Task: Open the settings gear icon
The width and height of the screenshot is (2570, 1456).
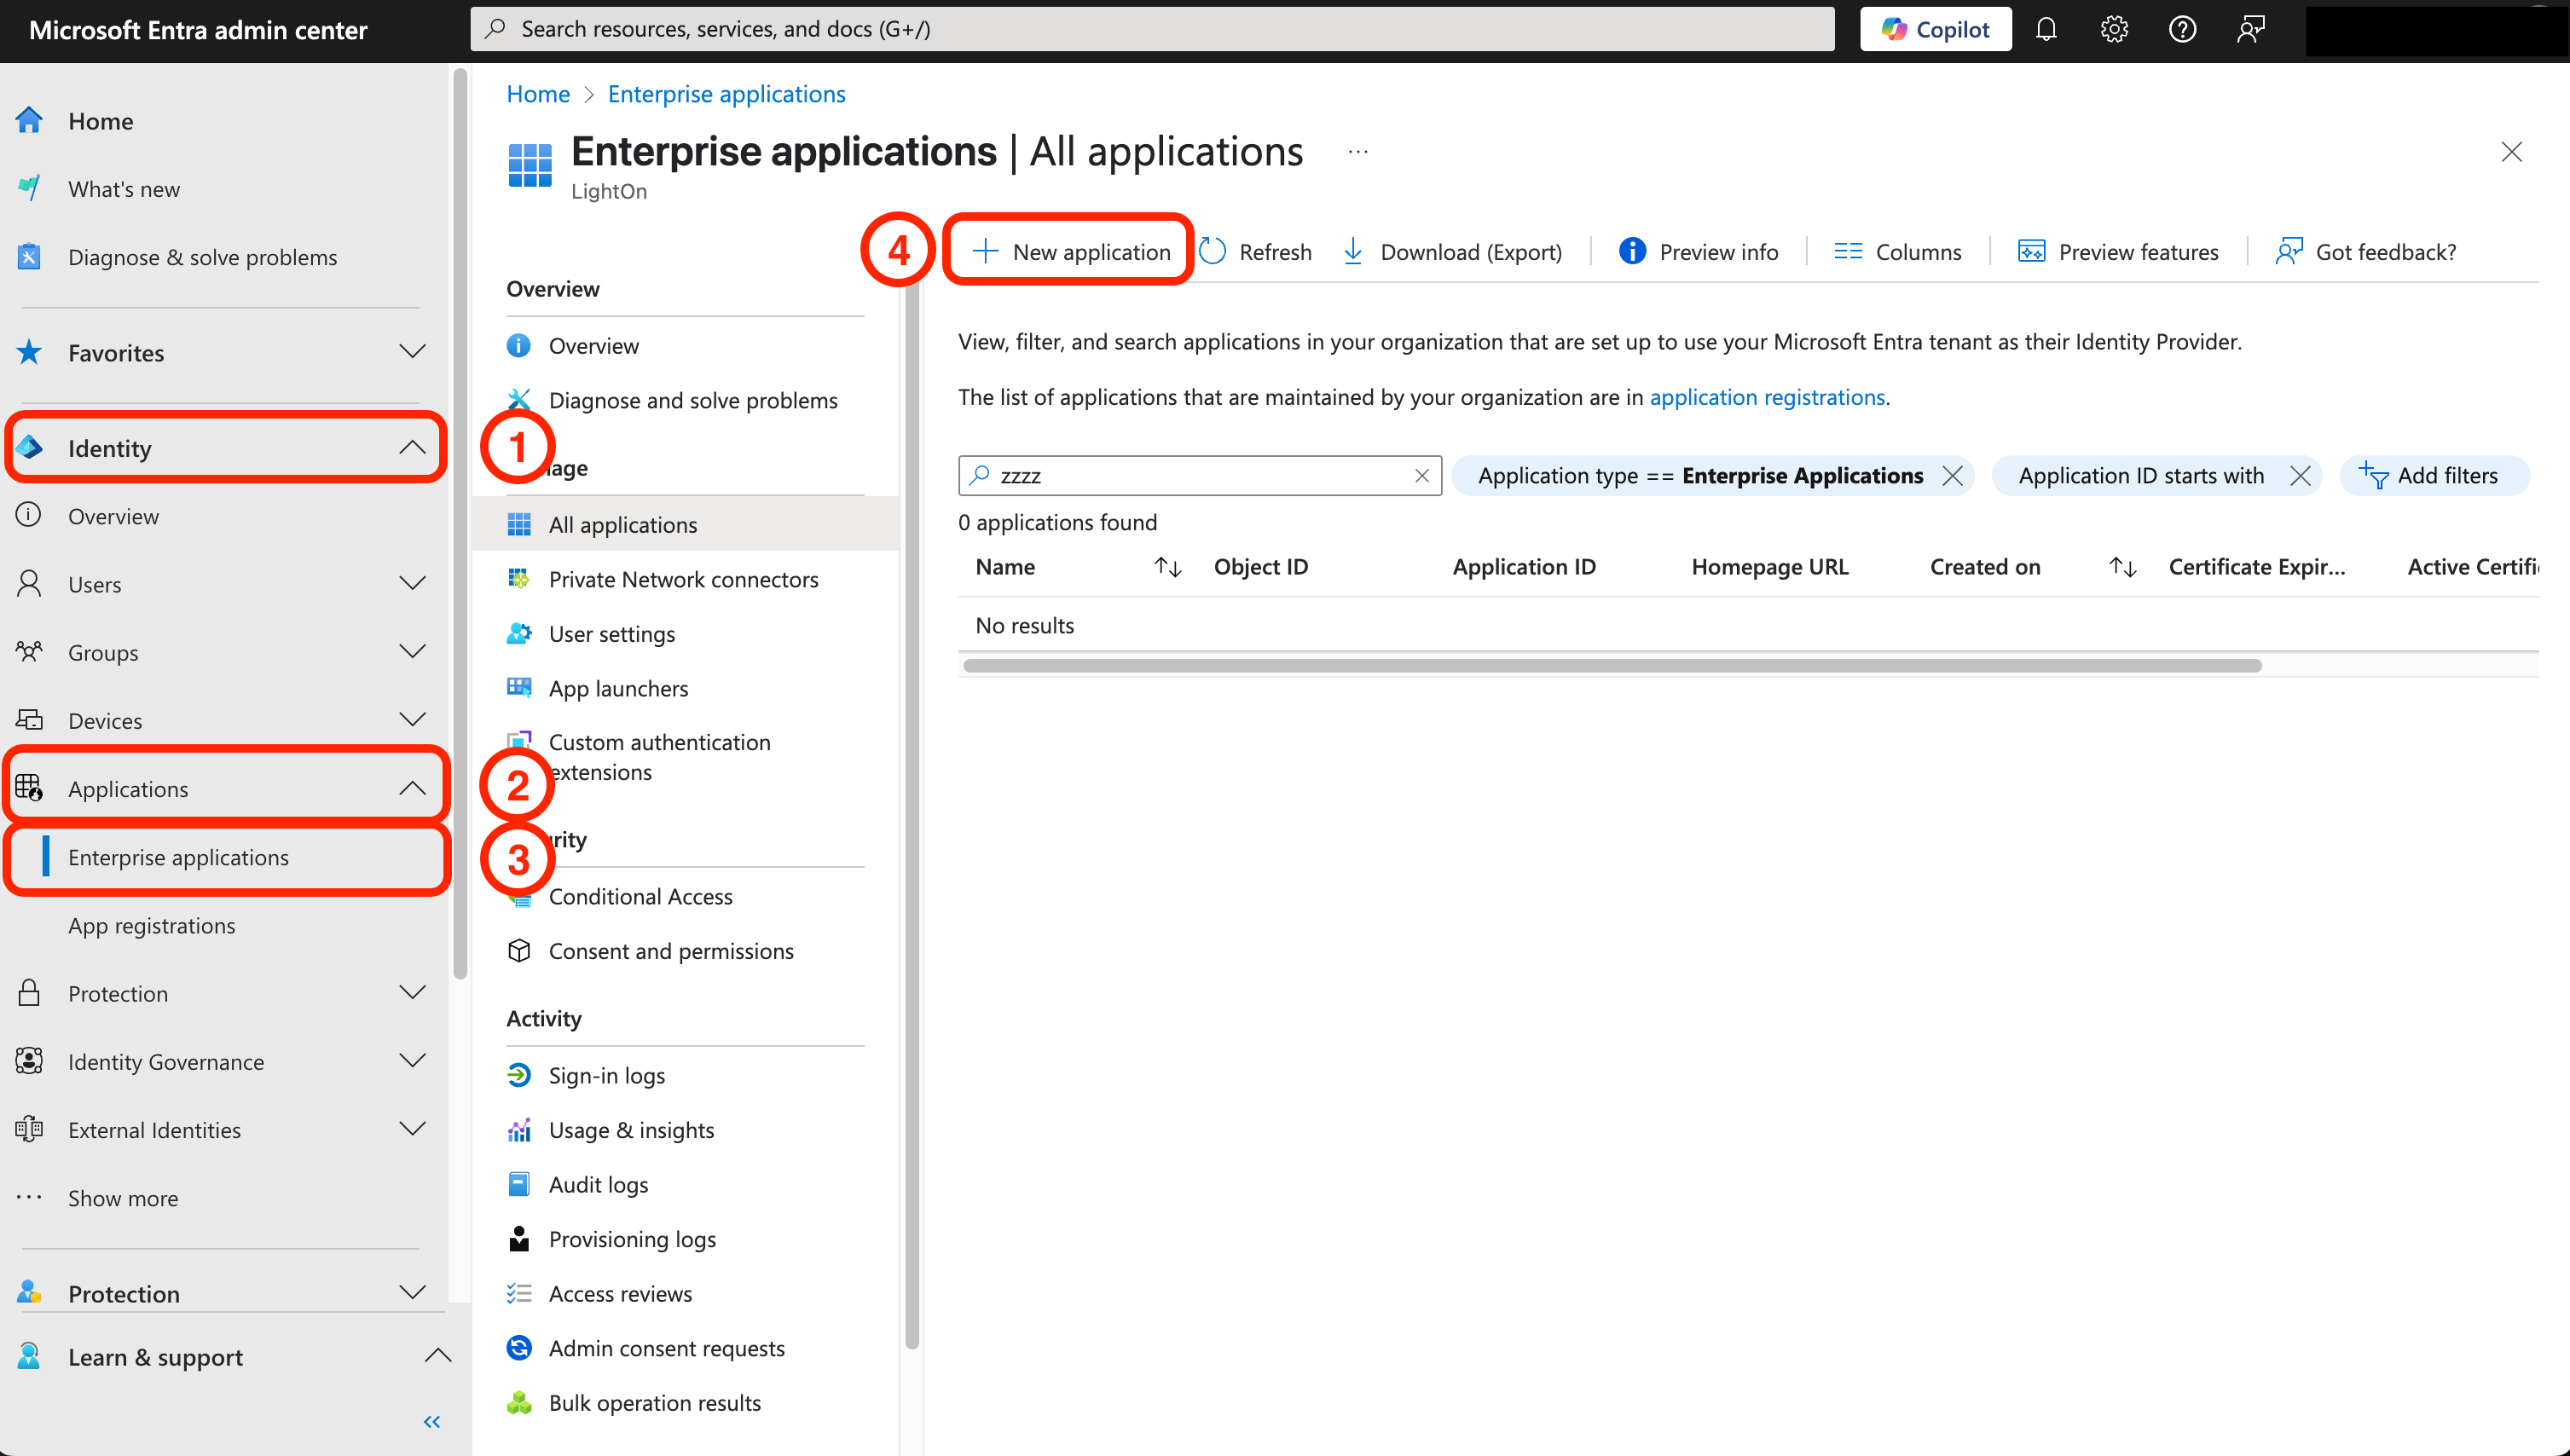Action: click(2113, 29)
